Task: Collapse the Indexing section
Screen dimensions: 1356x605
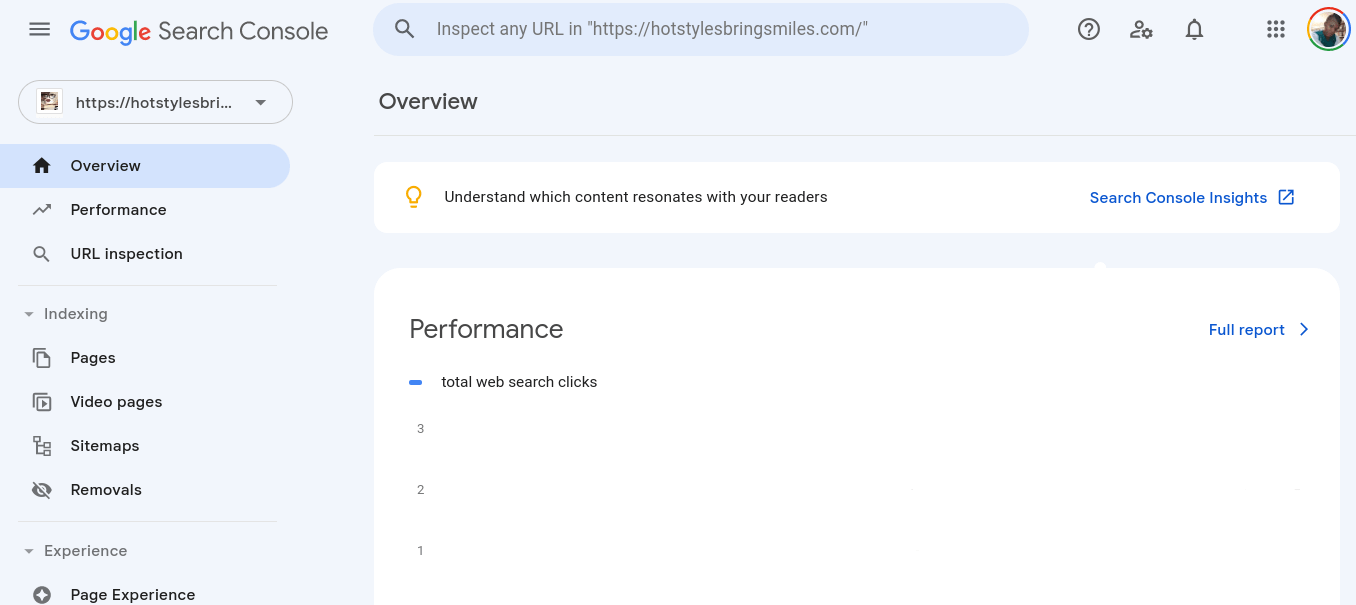Action: pos(28,313)
